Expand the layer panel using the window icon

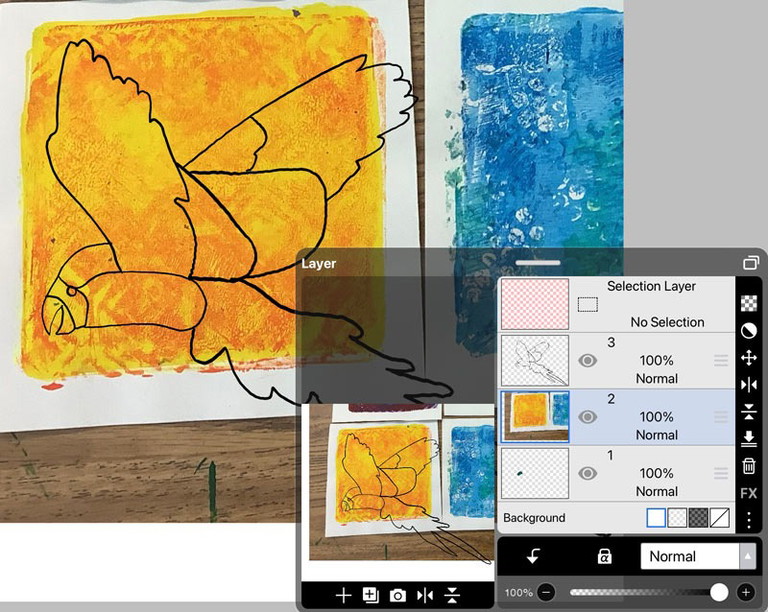pyautogui.click(x=751, y=263)
